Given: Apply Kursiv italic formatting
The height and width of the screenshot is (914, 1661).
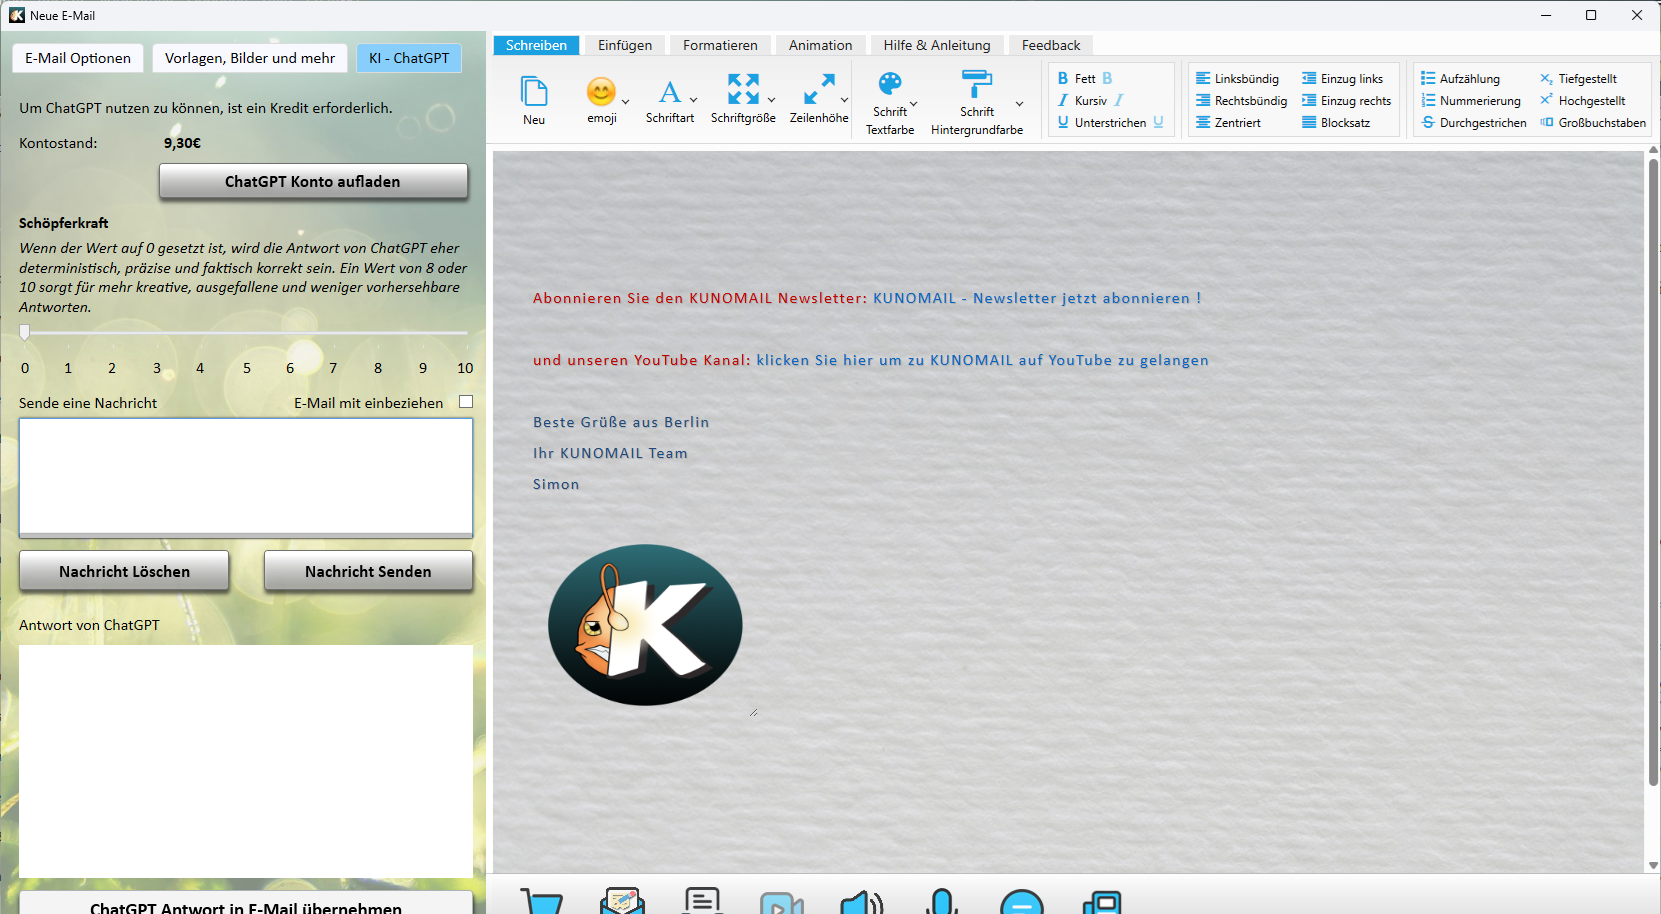Looking at the screenshot, I should point(1090,100).
